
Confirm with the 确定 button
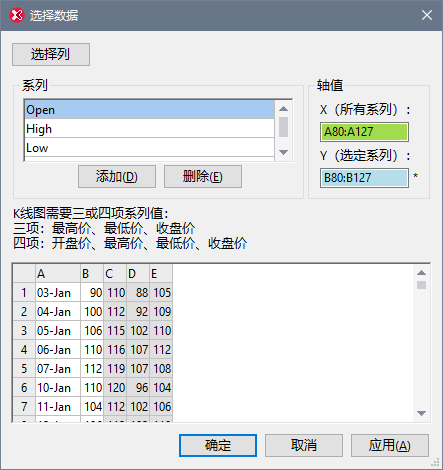pyautogui.click(x=218, y=445)
